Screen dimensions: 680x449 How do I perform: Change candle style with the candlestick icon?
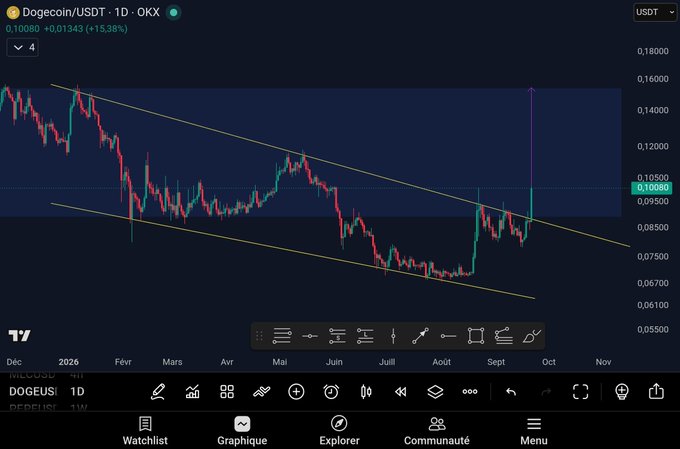[366, 392]
